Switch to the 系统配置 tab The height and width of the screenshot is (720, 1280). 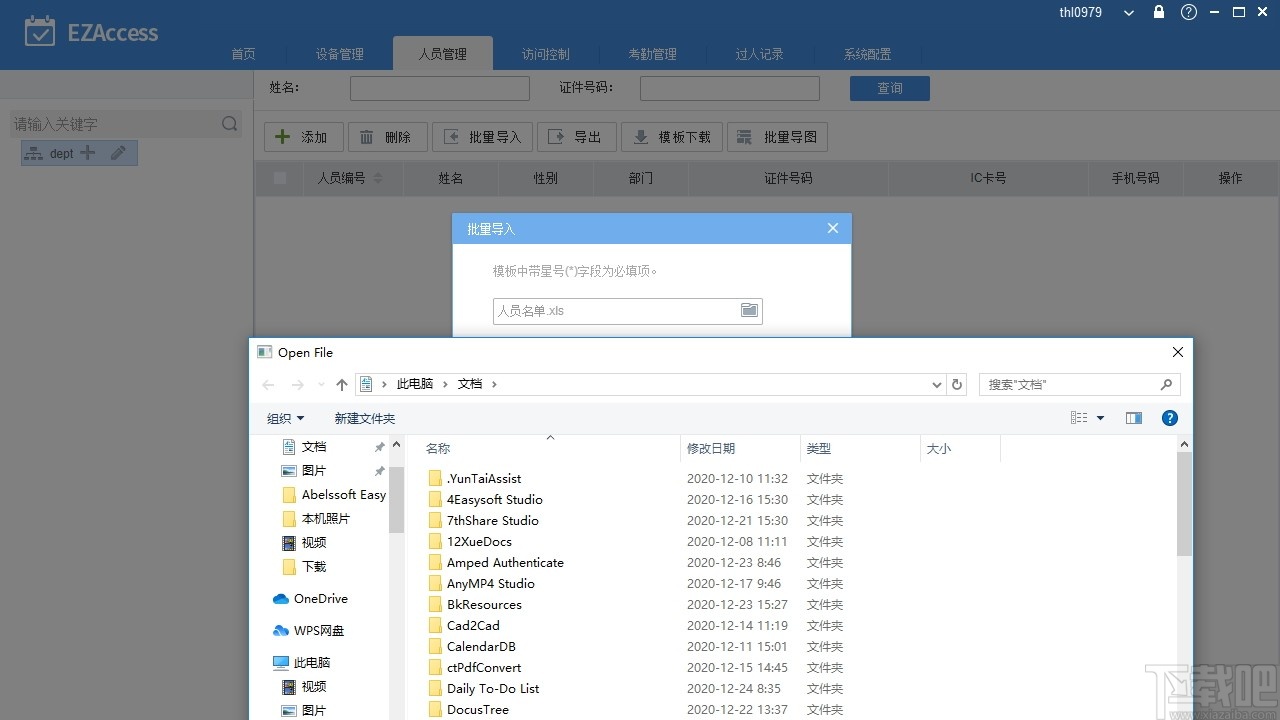[866, 54]
